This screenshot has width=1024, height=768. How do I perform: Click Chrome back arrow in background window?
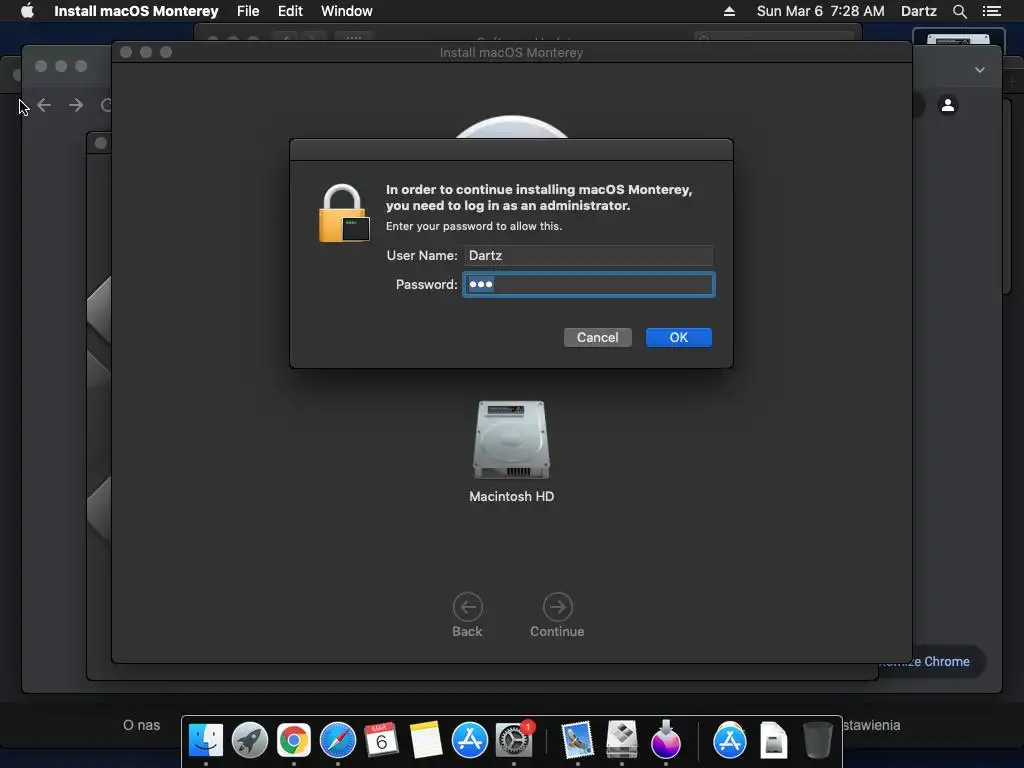pyautogui.click(x=44, y=105)
